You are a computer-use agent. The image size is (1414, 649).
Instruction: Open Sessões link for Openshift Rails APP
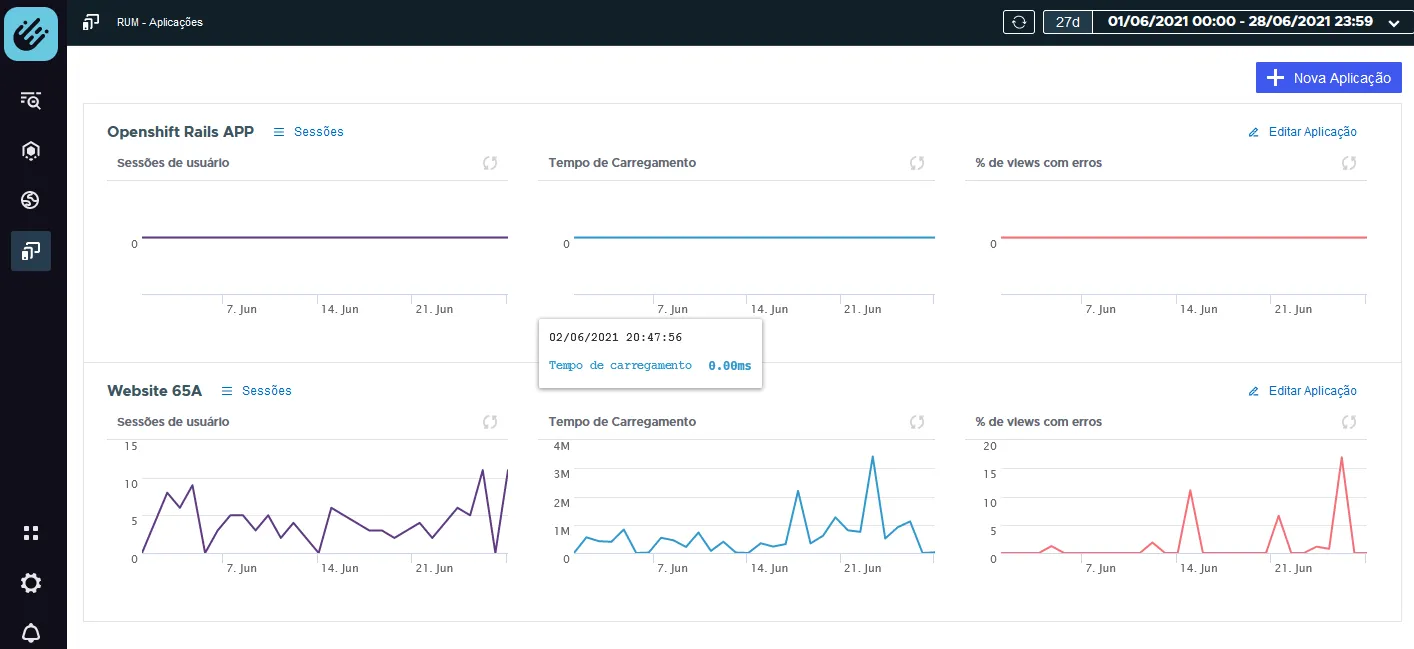point(309,132)
